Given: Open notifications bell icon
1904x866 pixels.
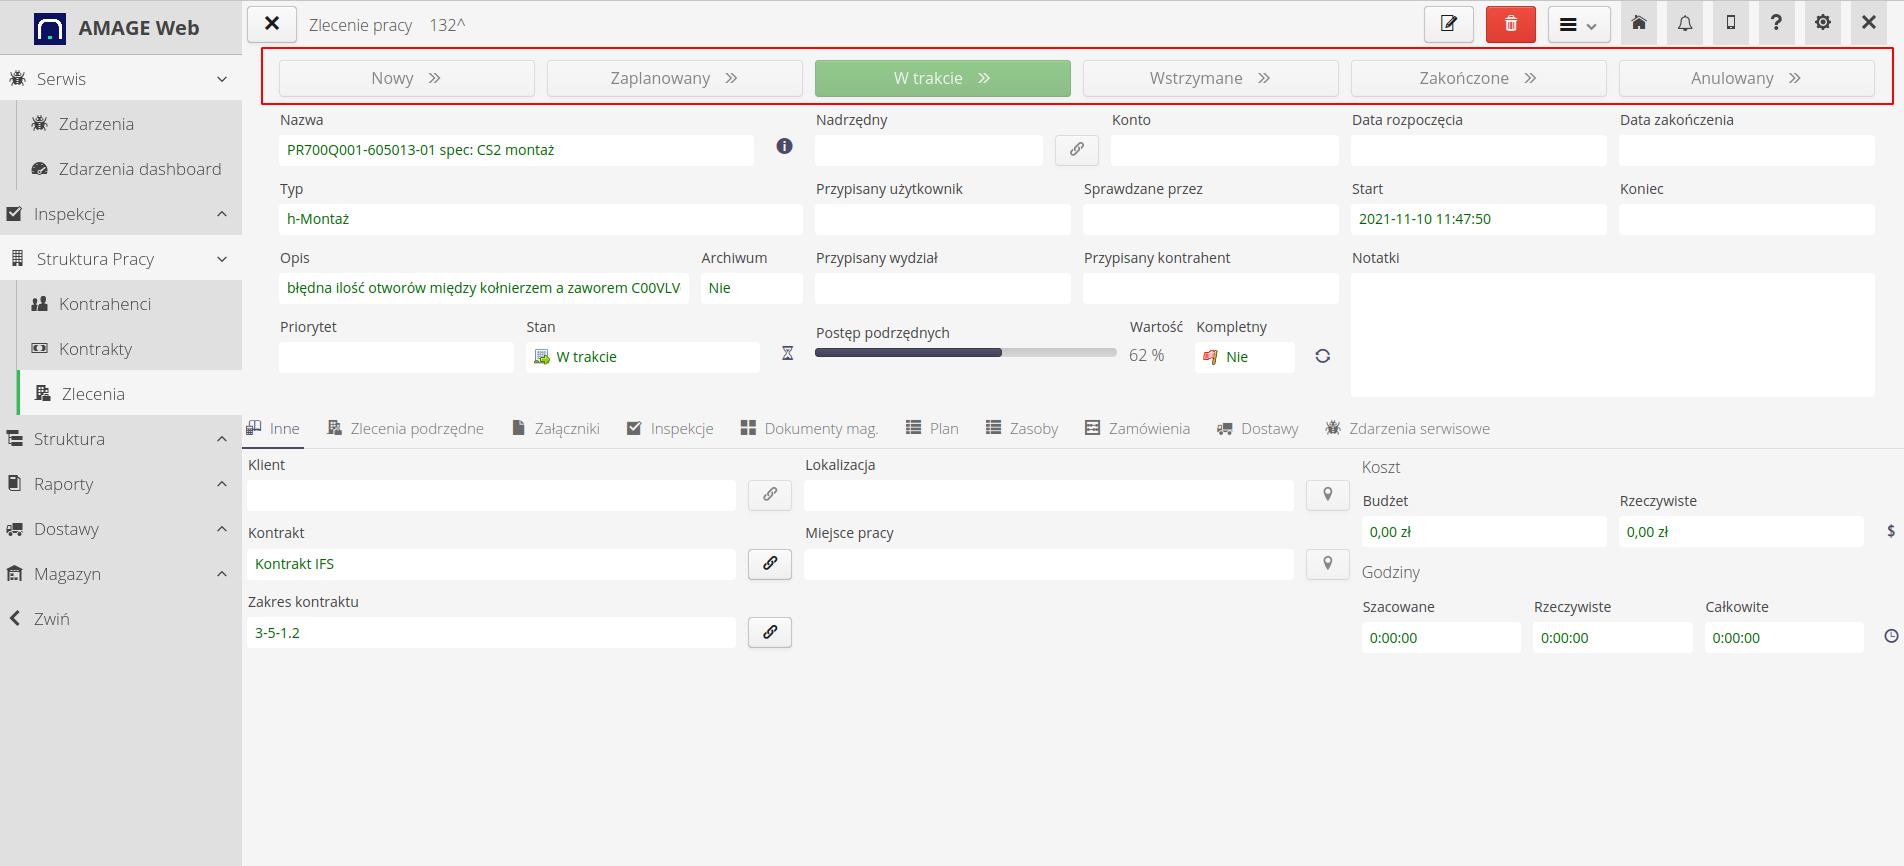Looking at the screenshot, I should click(1685, 23).
